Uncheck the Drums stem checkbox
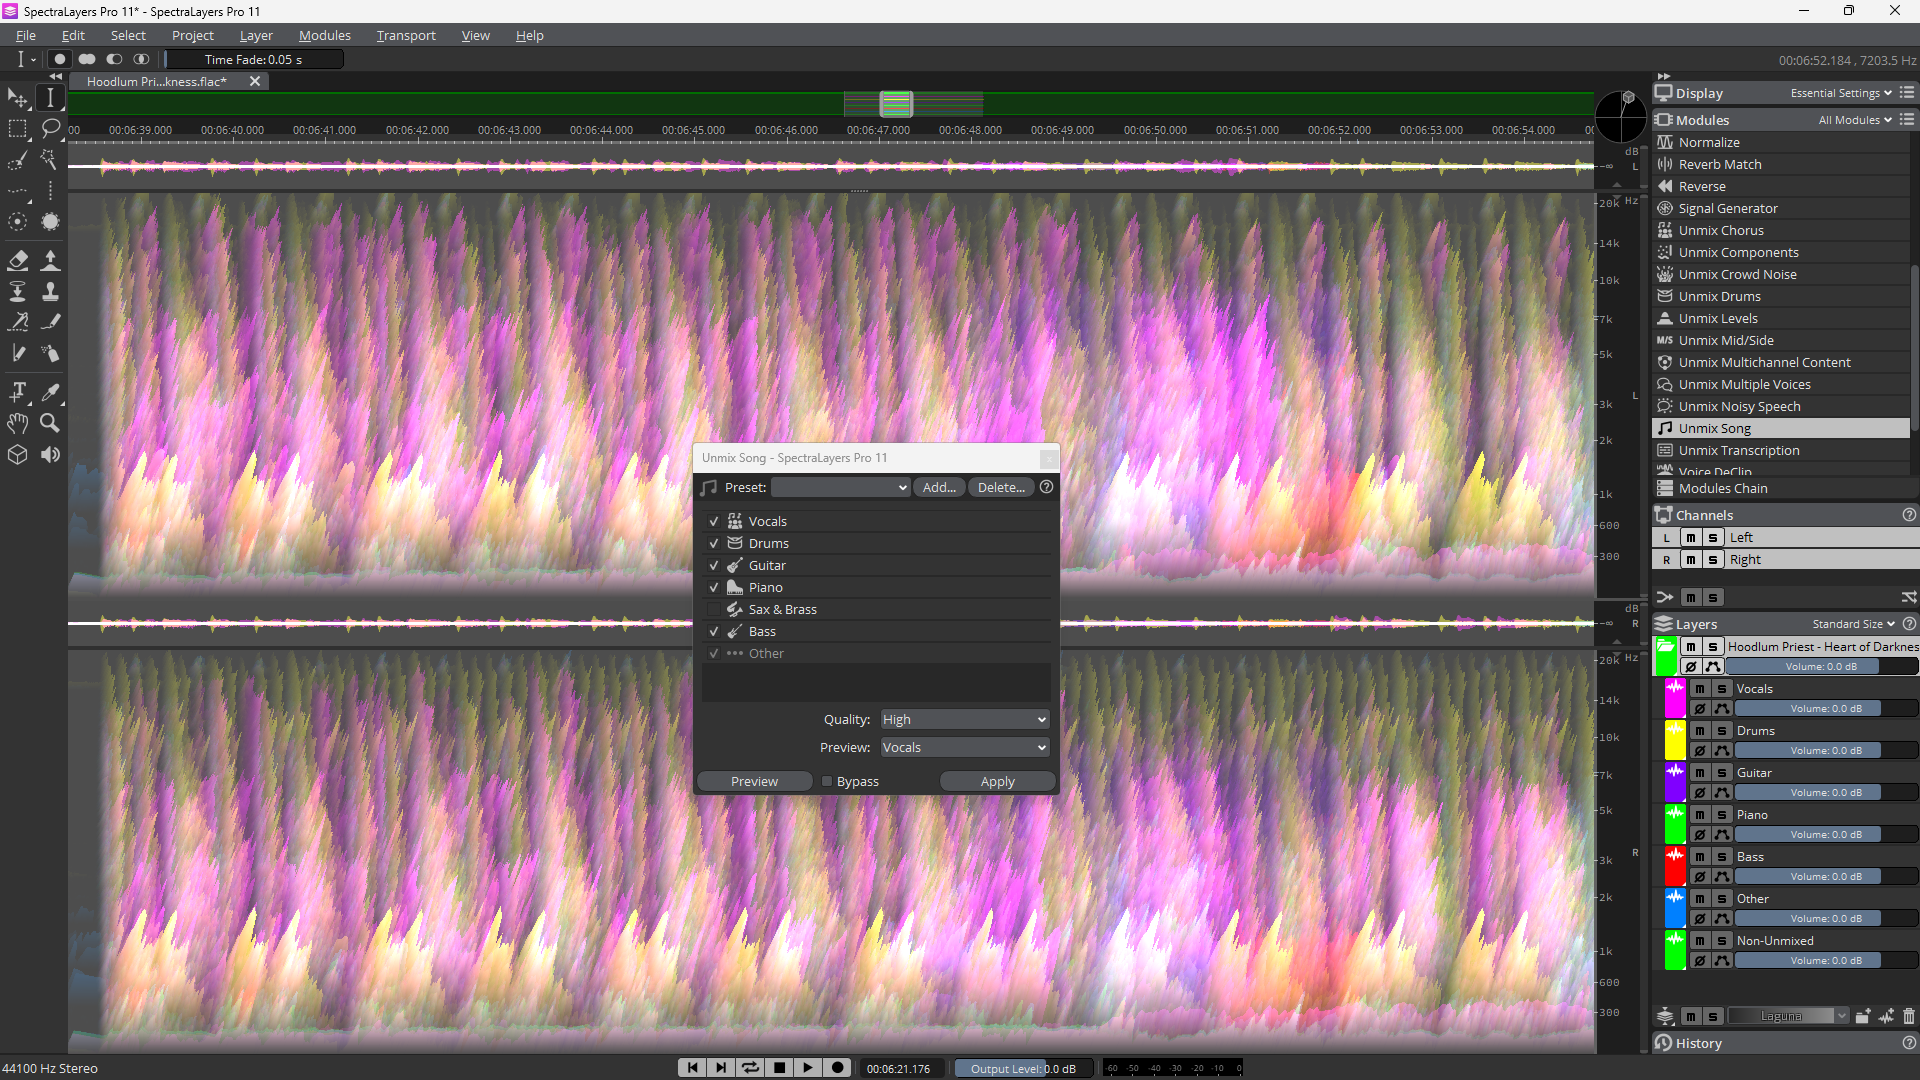This screenshot has height=1080, width=1920. 714,543
